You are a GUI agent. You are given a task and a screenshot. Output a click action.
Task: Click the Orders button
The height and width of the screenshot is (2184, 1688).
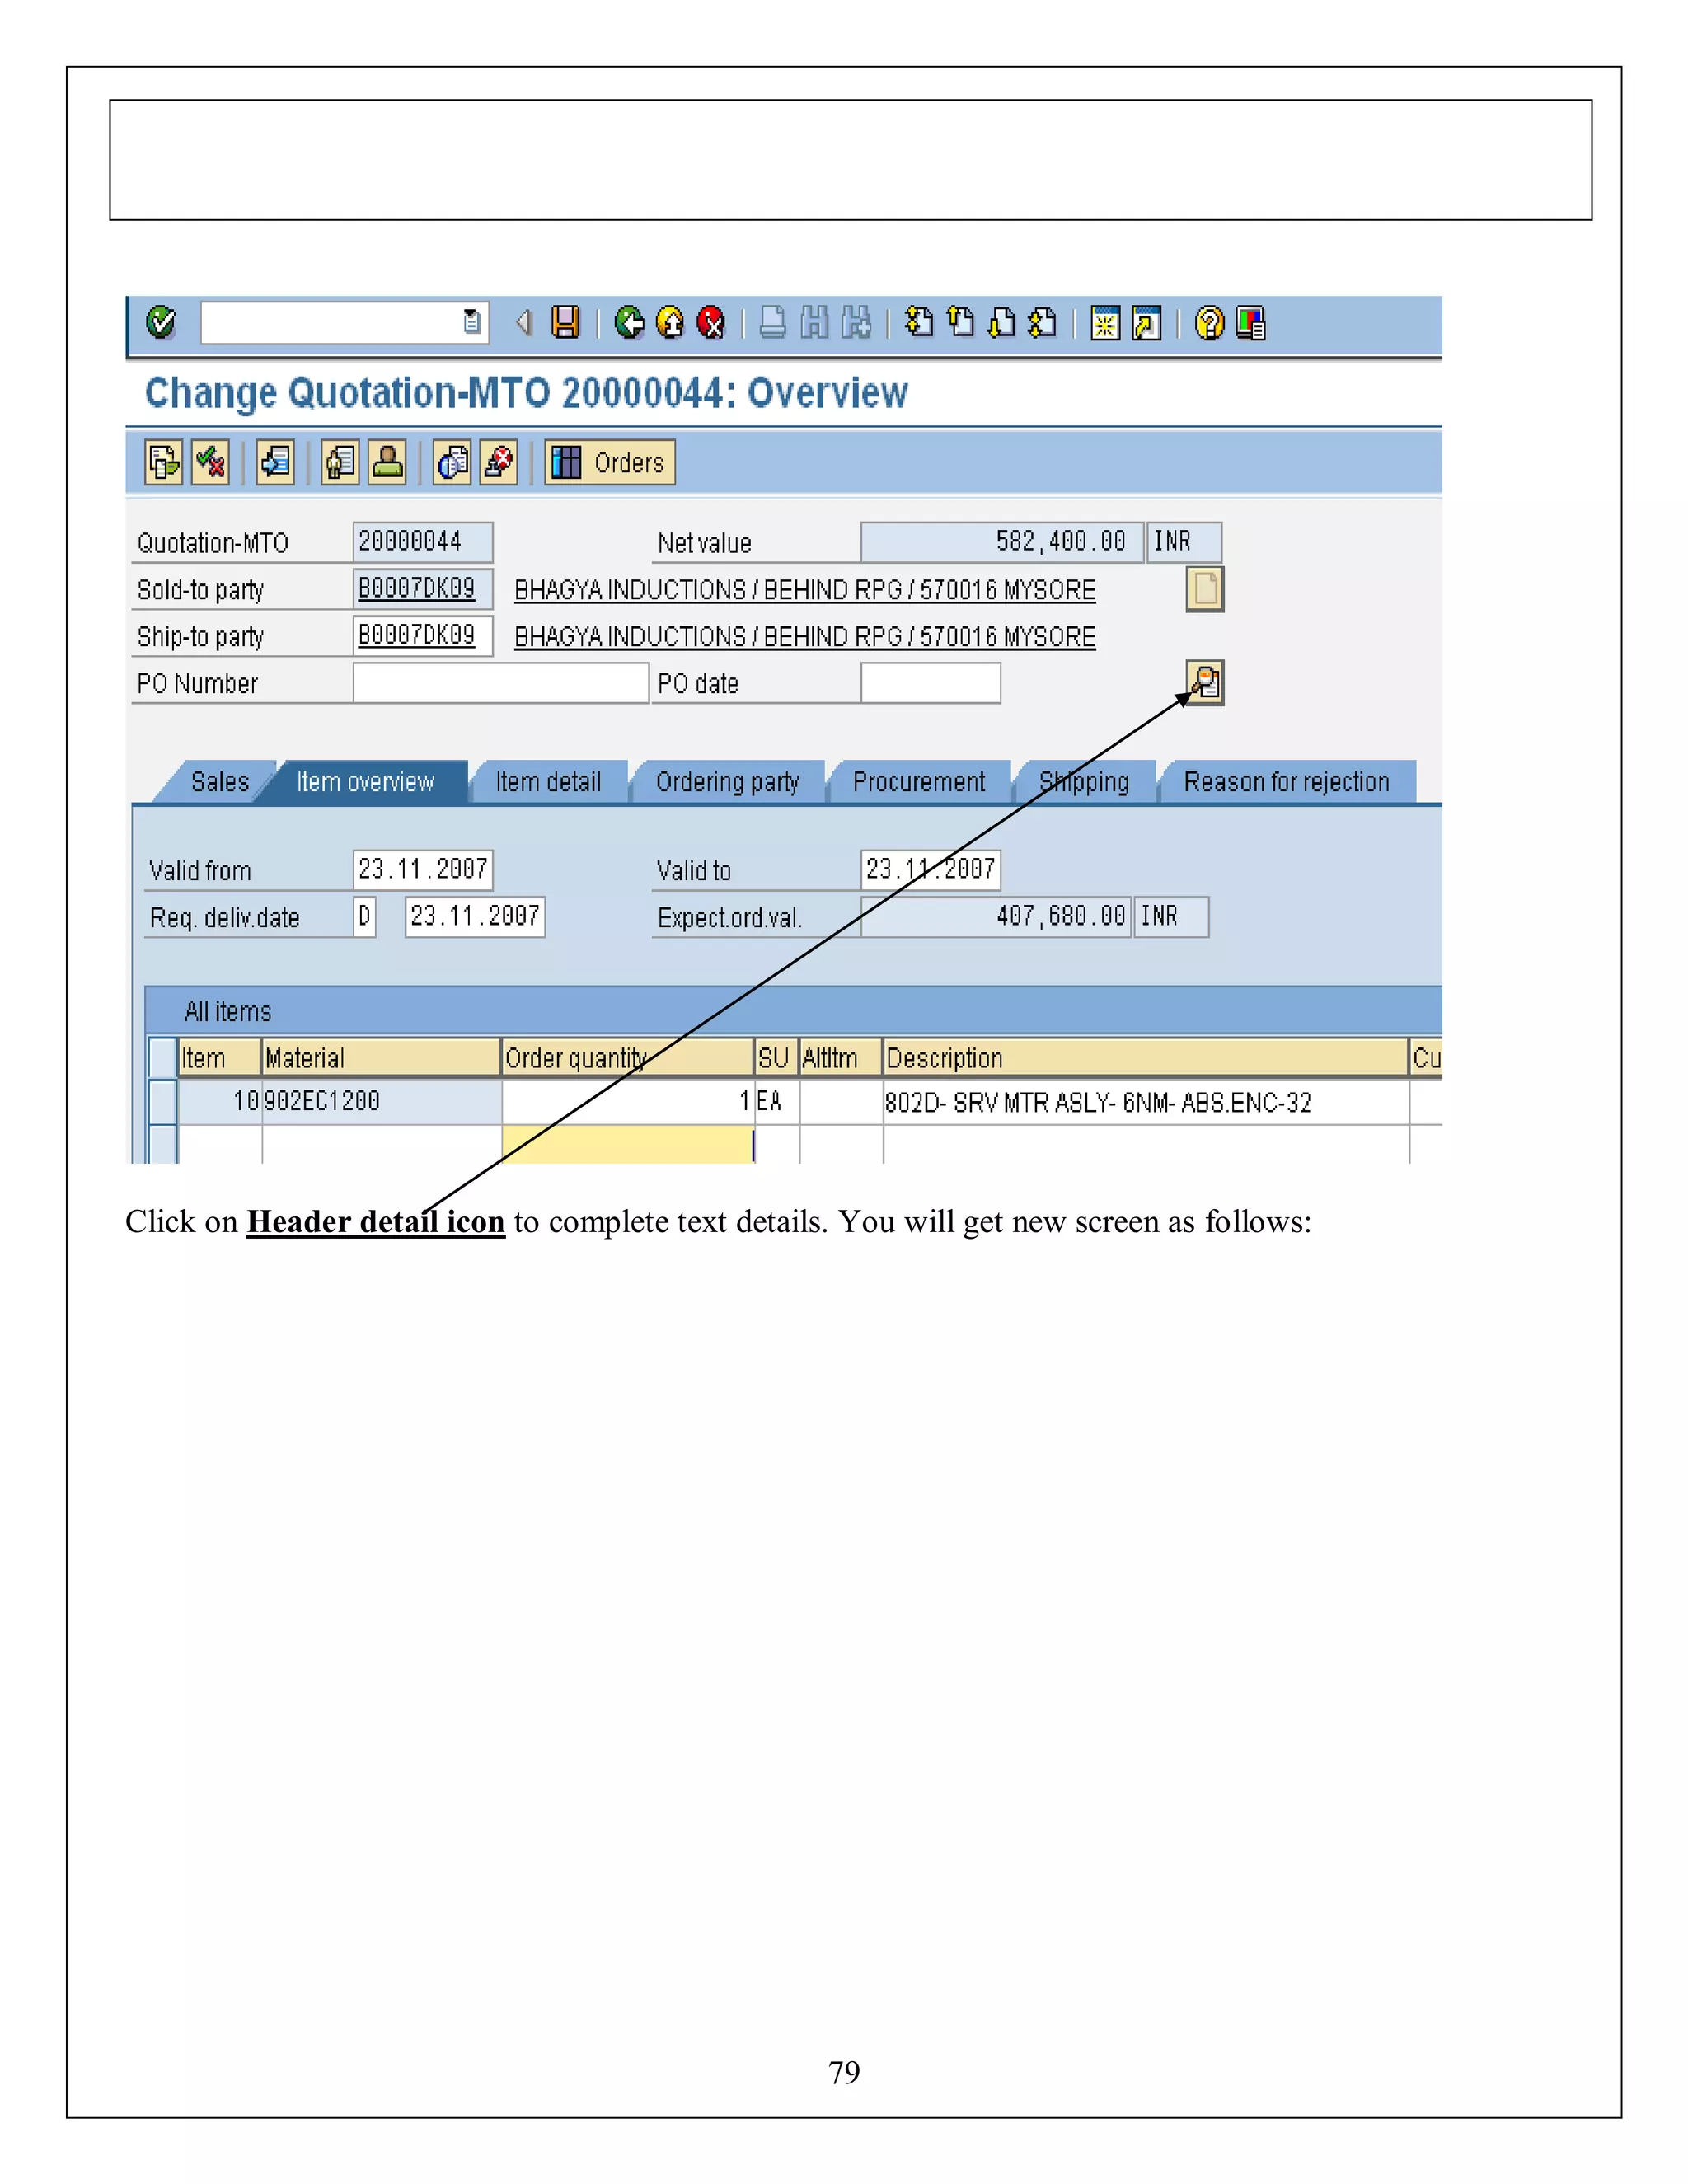point(610,462)
